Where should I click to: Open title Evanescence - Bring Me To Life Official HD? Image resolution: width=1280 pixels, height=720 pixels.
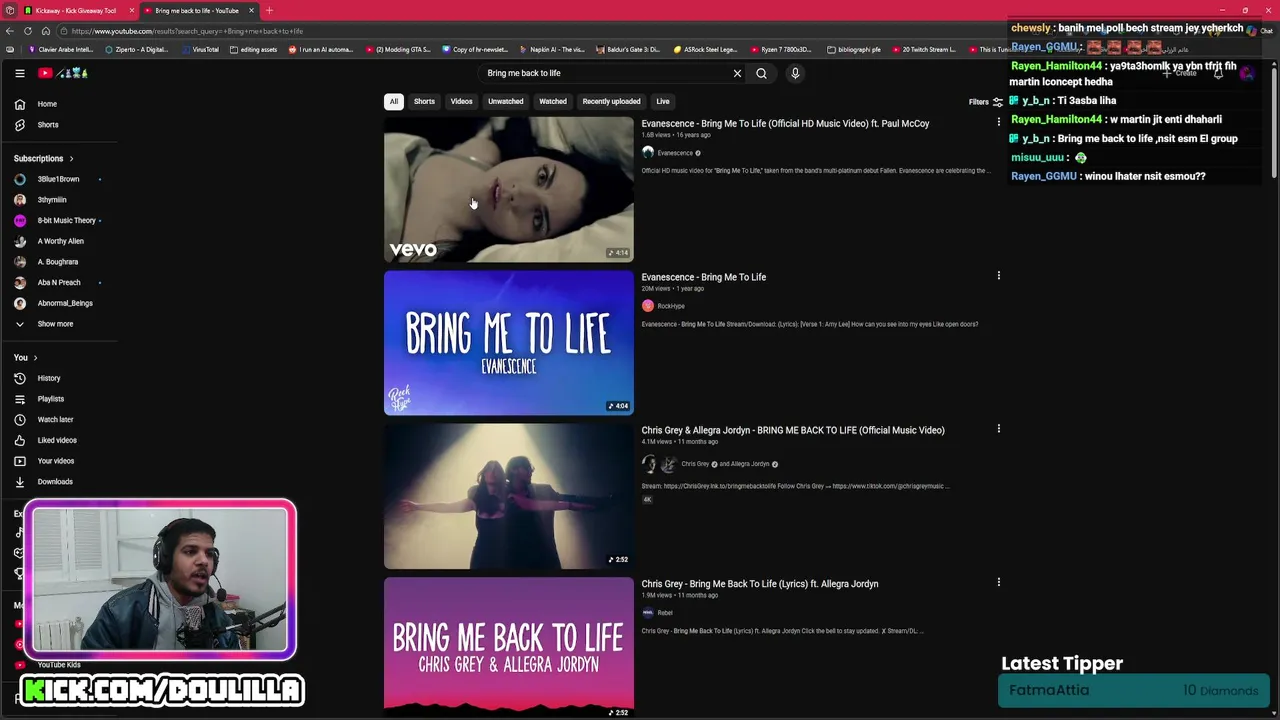tap(785, 124)
